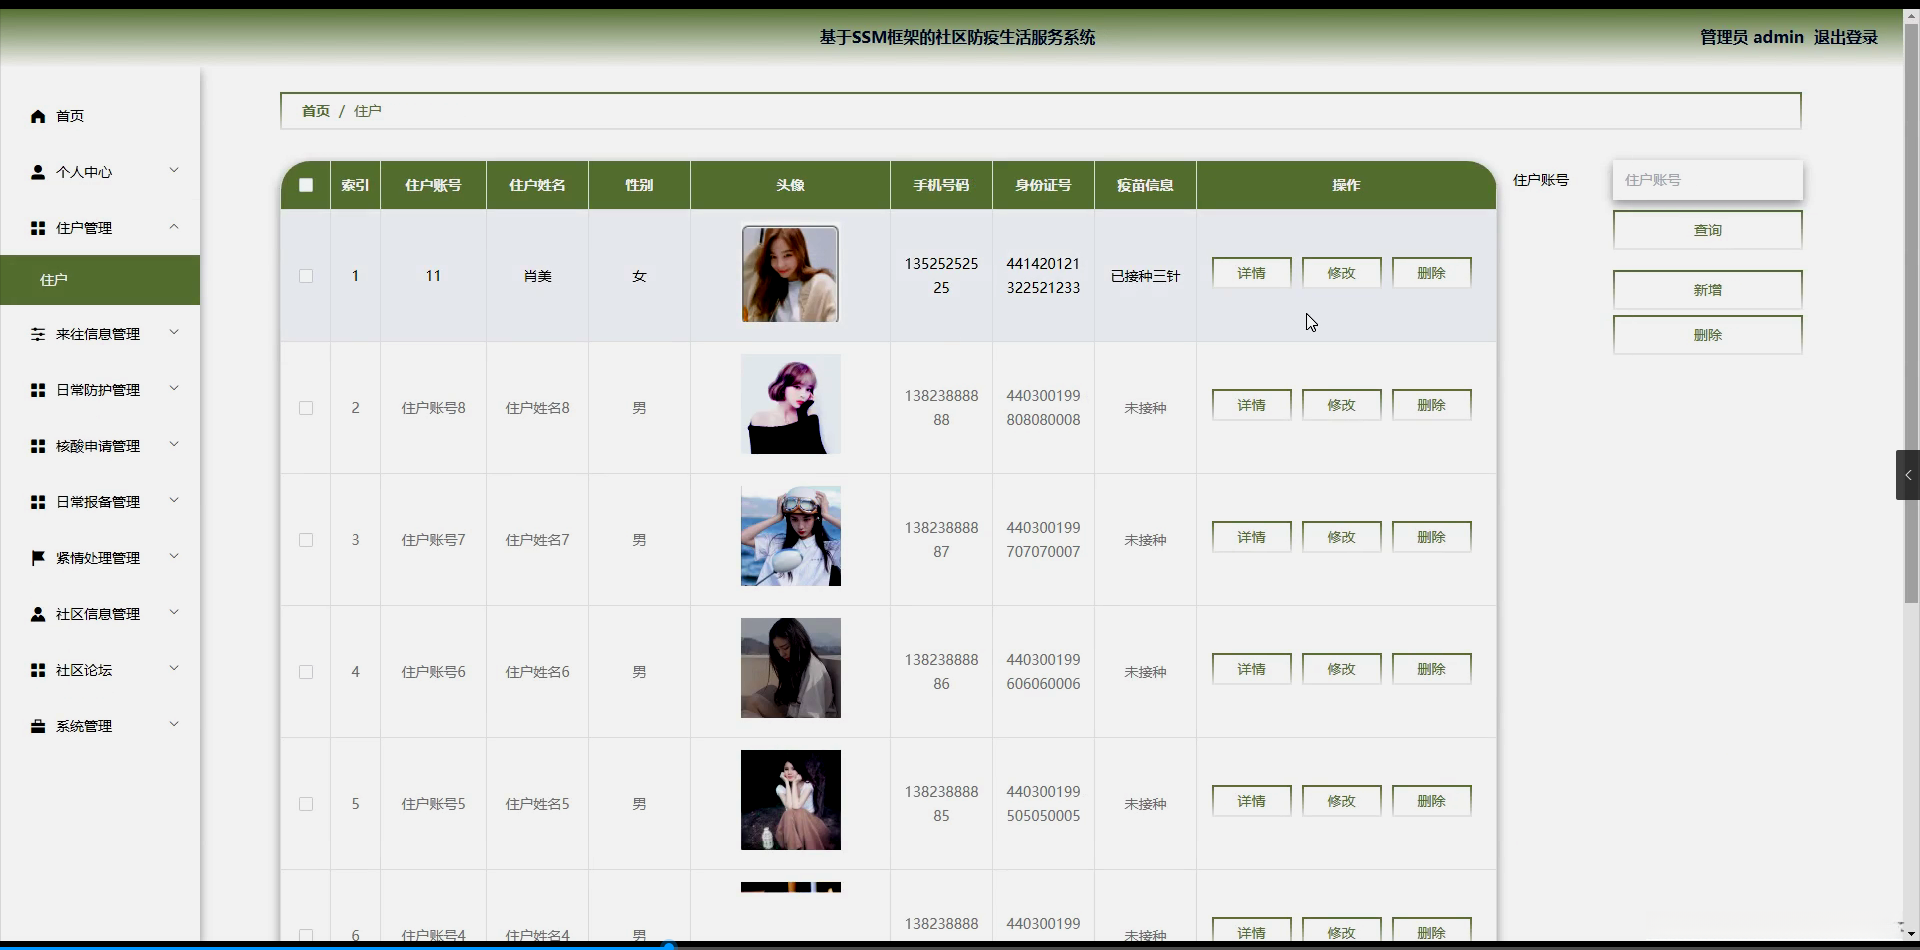Open 详情 for 住户账号8
1920x950 pixels.
click(1251, 405)
